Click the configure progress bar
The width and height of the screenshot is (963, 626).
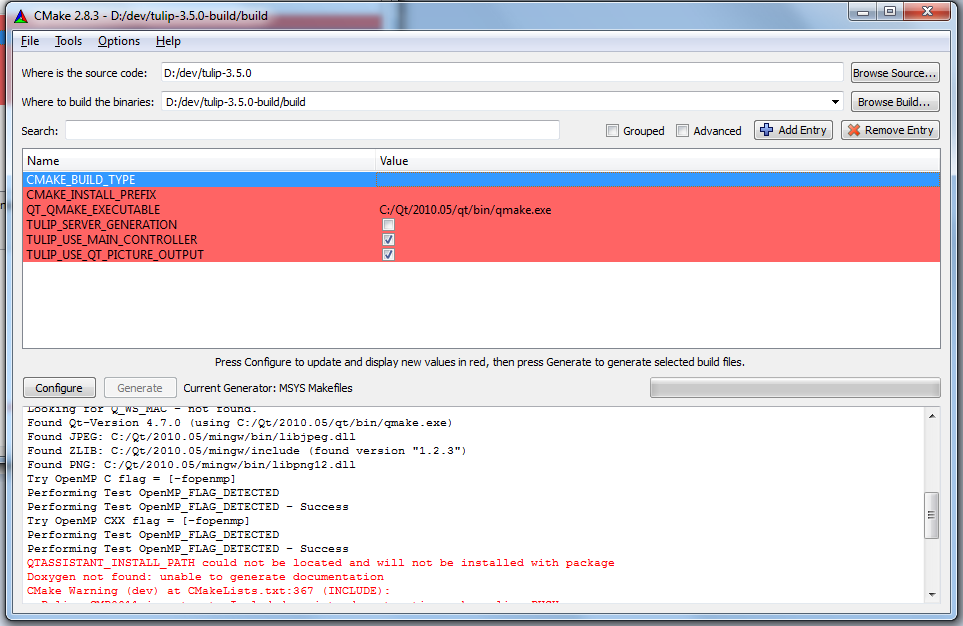[795, 388]
